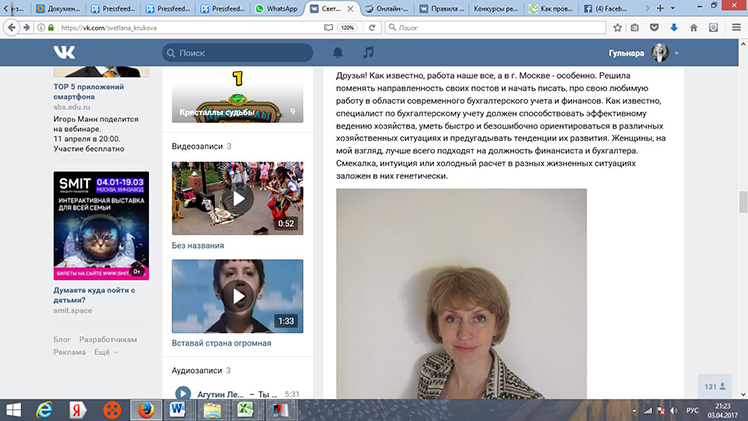Click the vk.com address bar
The height and width of the screenshot is (421, 748).
tap(191, 28)
